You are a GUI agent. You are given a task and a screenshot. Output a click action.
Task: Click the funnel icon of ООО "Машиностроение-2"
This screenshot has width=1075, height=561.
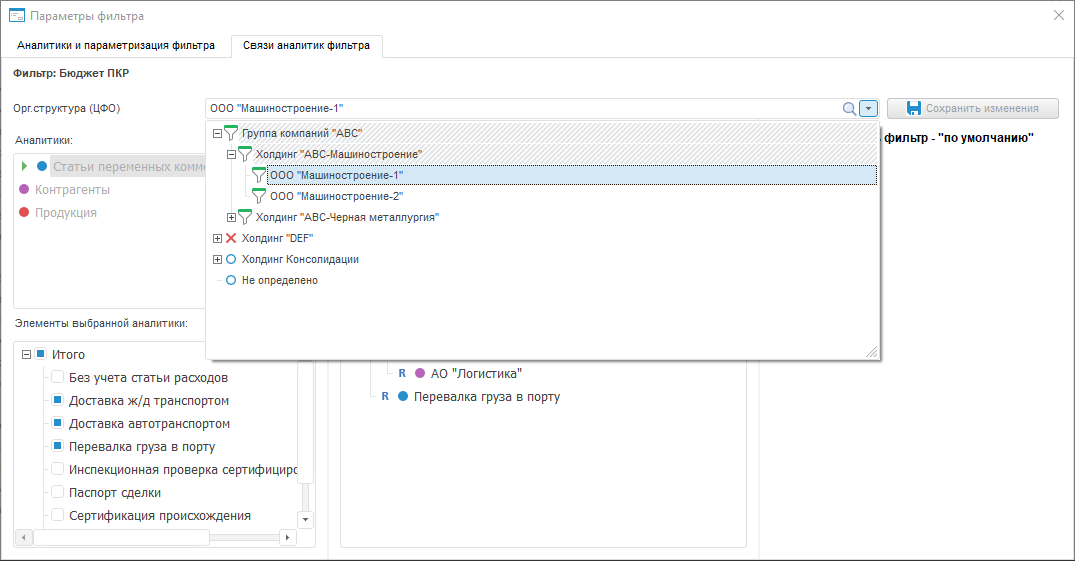pyautogui.click(x=259, y=196)
